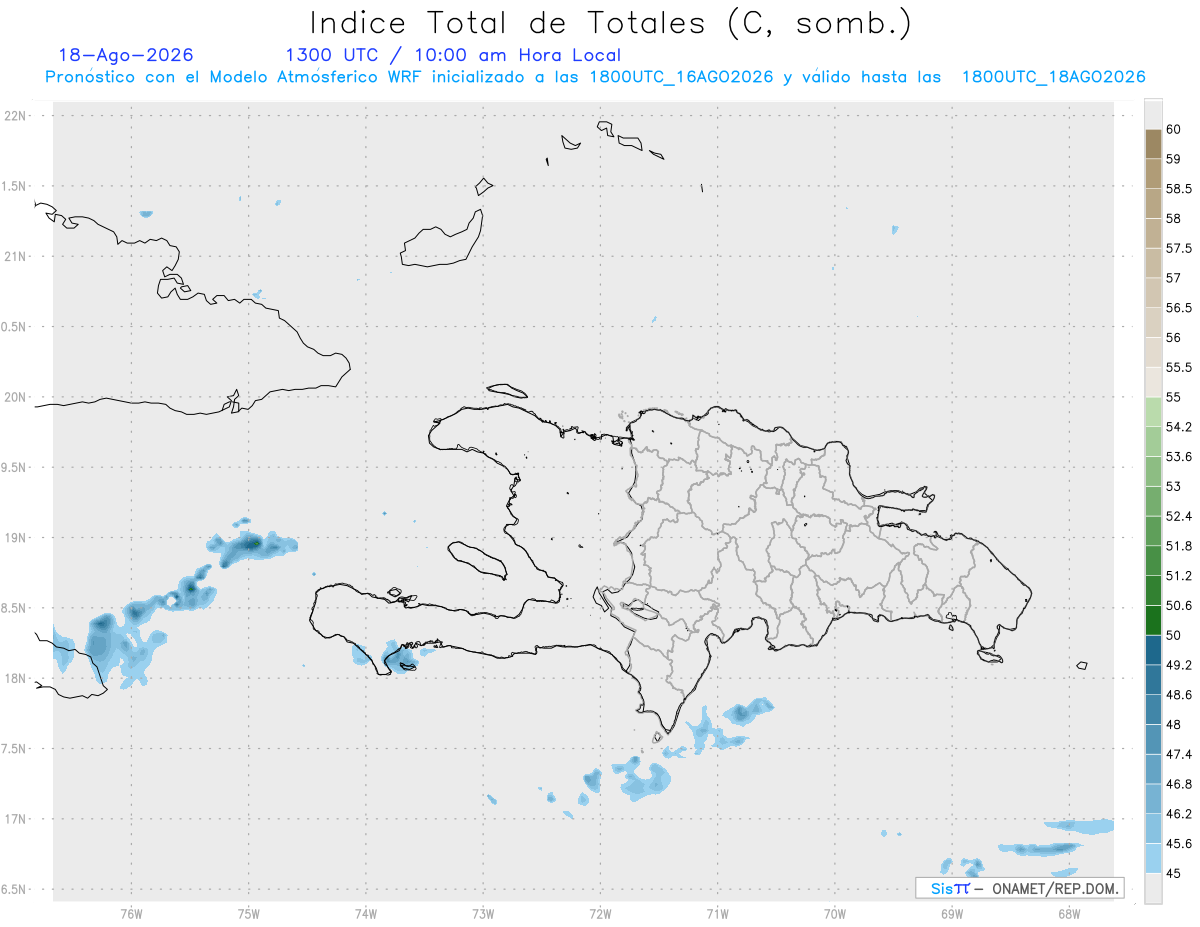Click the 22N latitude label
This screenshot has height=927, width=1200.
pyautogui.click(x=17, y=116)
